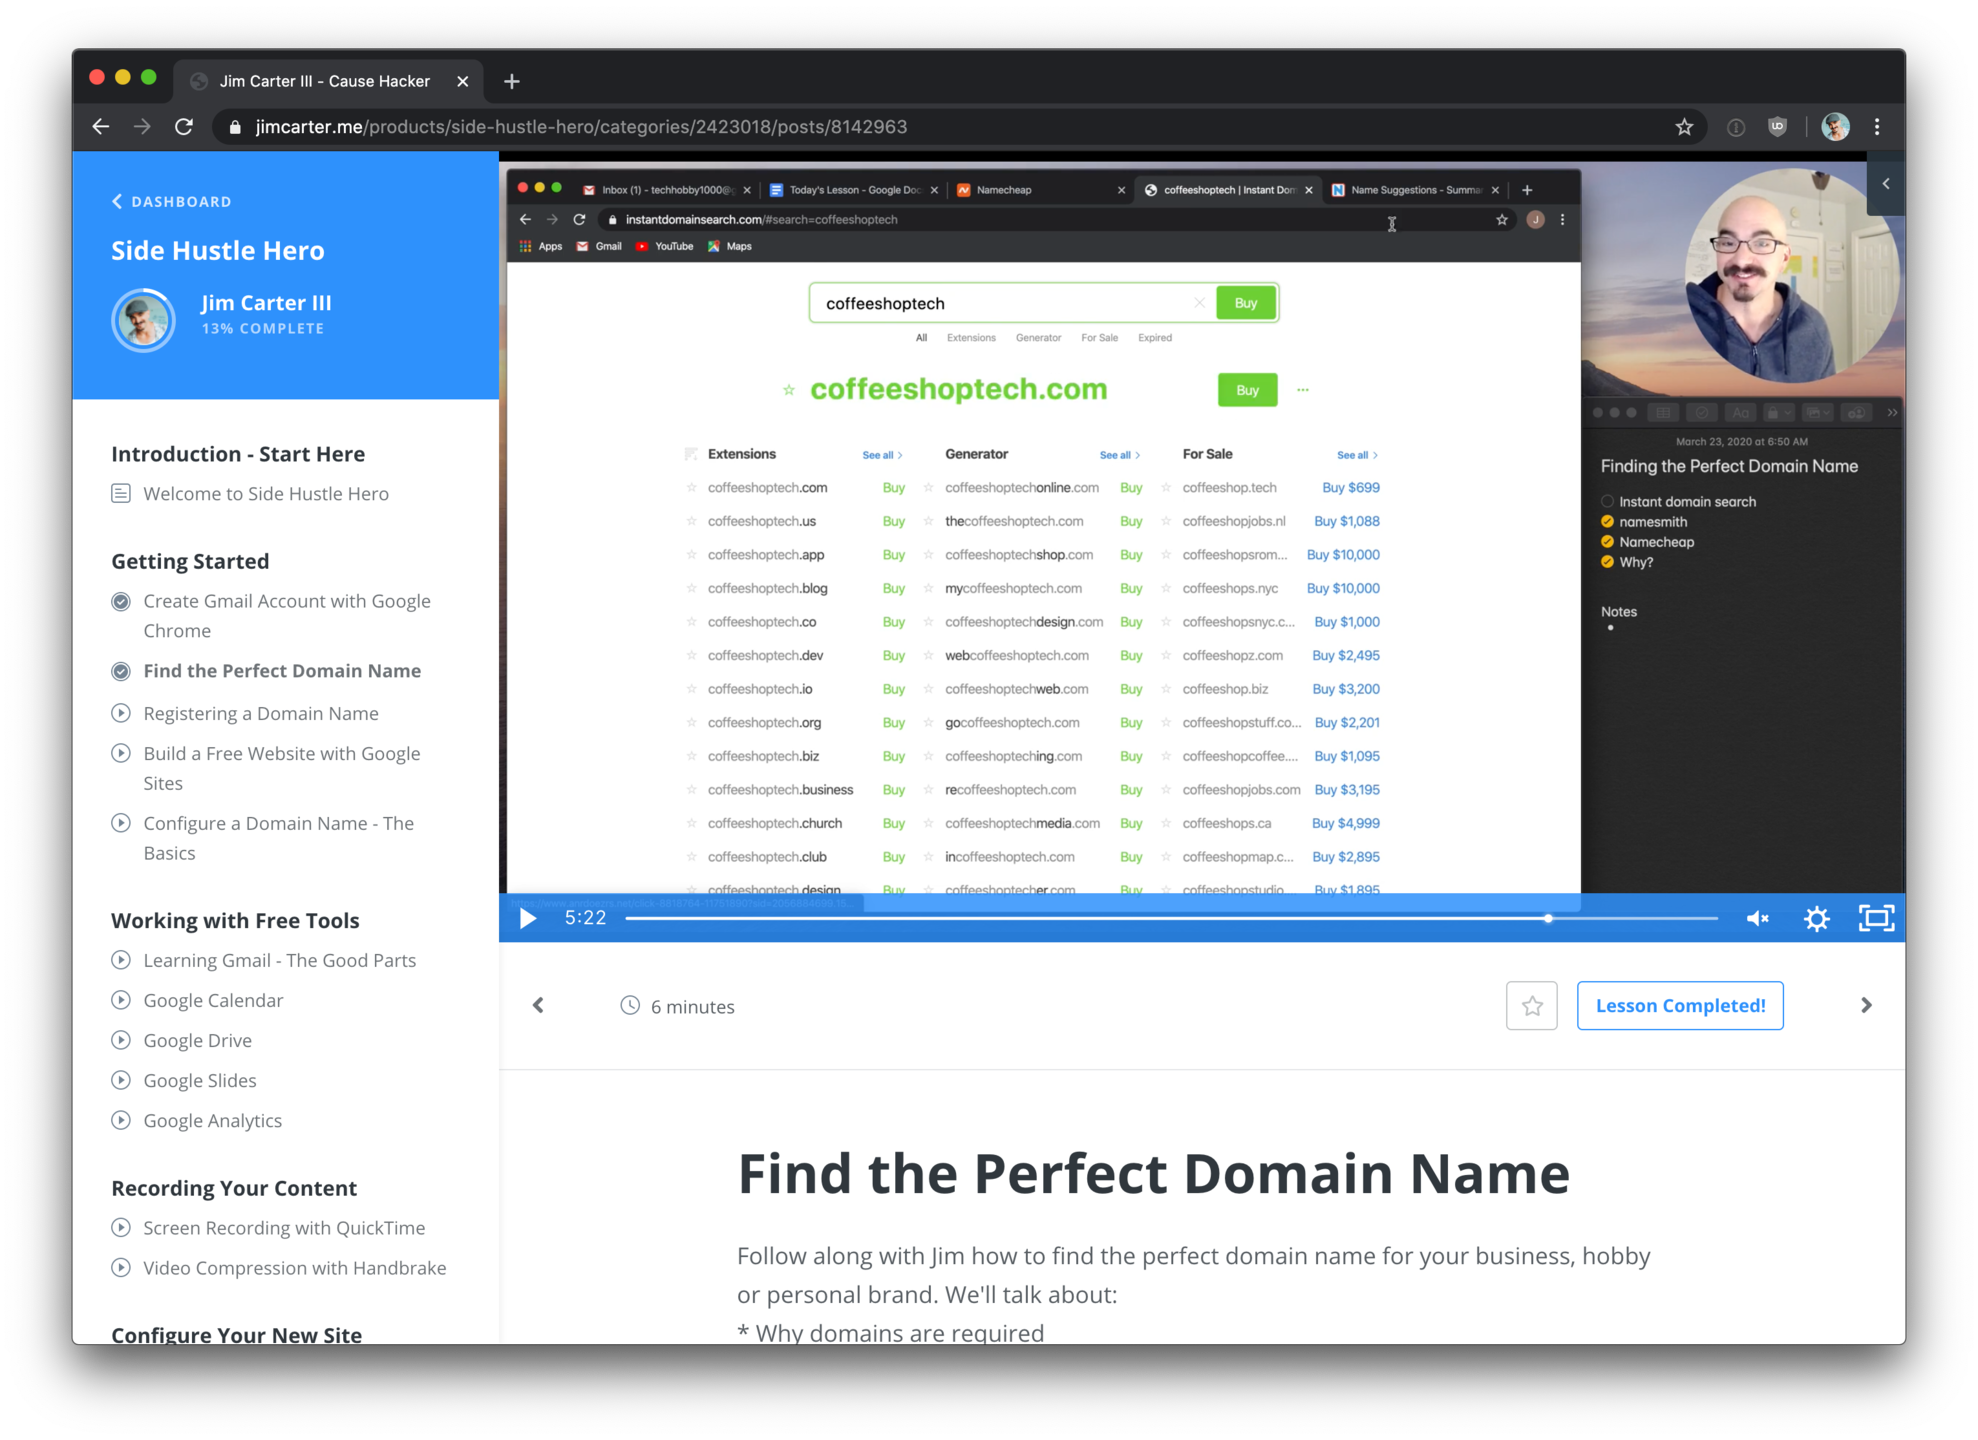Screen dimensions: 1978x1440
Task: Click the Expired filter tab in video
Action: click(1154, 338)
